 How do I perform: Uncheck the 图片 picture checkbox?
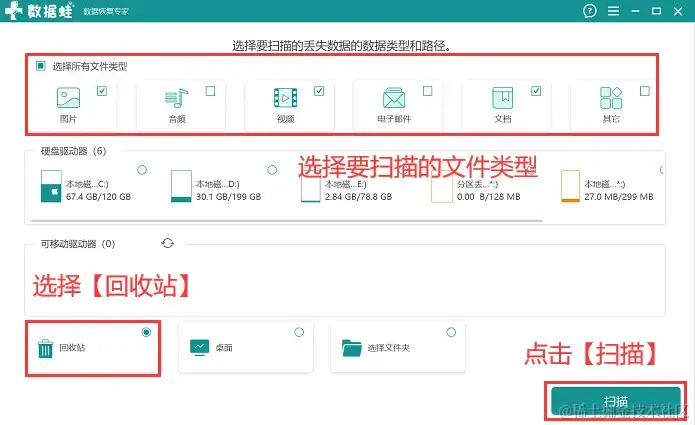click(x=102, y=91)
